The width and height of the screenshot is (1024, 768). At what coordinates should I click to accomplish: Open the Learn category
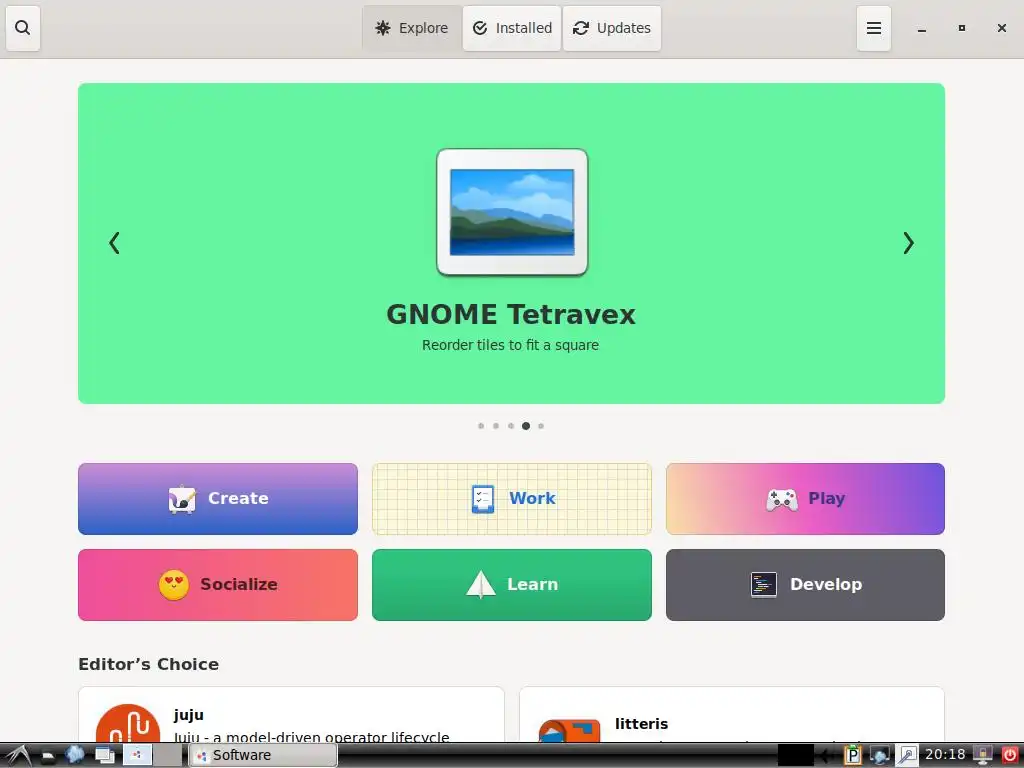tap(512, 584)
